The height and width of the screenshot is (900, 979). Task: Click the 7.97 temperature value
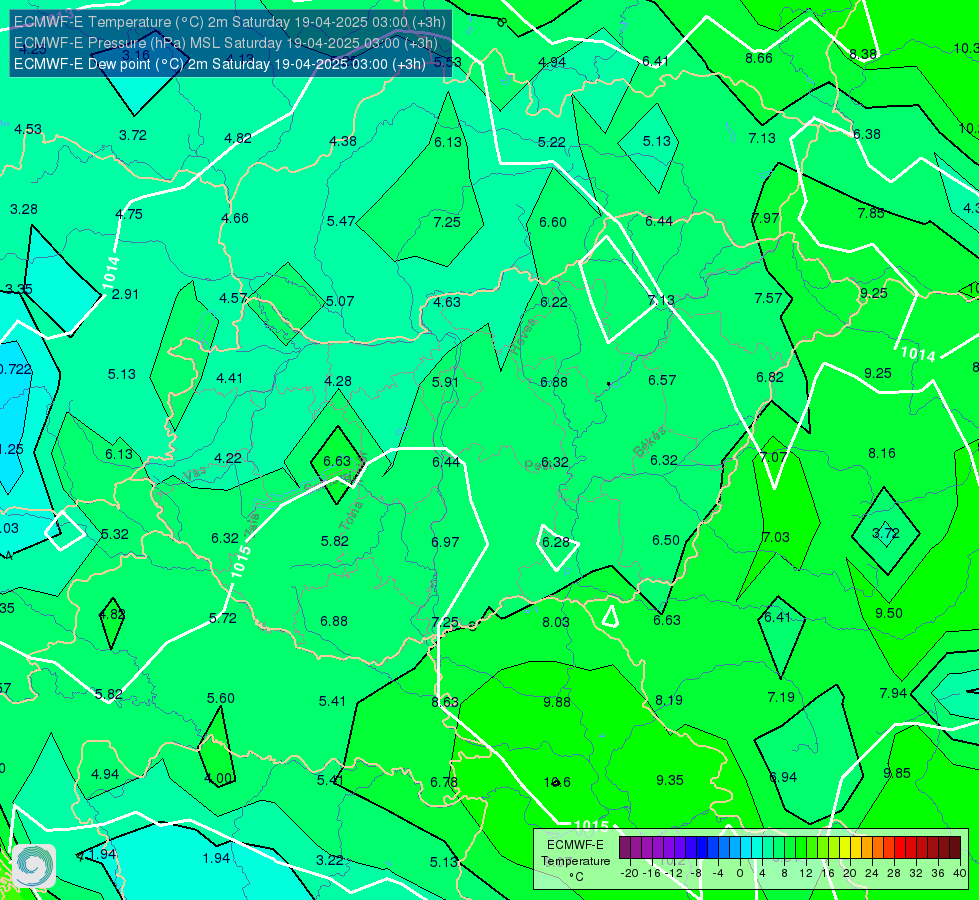pos(765,218)
